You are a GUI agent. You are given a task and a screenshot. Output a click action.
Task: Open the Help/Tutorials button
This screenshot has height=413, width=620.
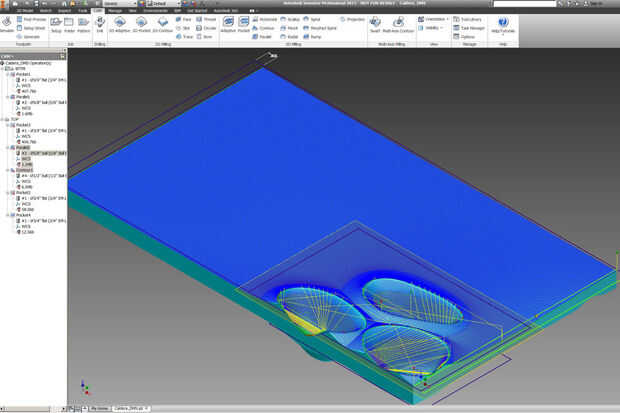pos(503,25)
